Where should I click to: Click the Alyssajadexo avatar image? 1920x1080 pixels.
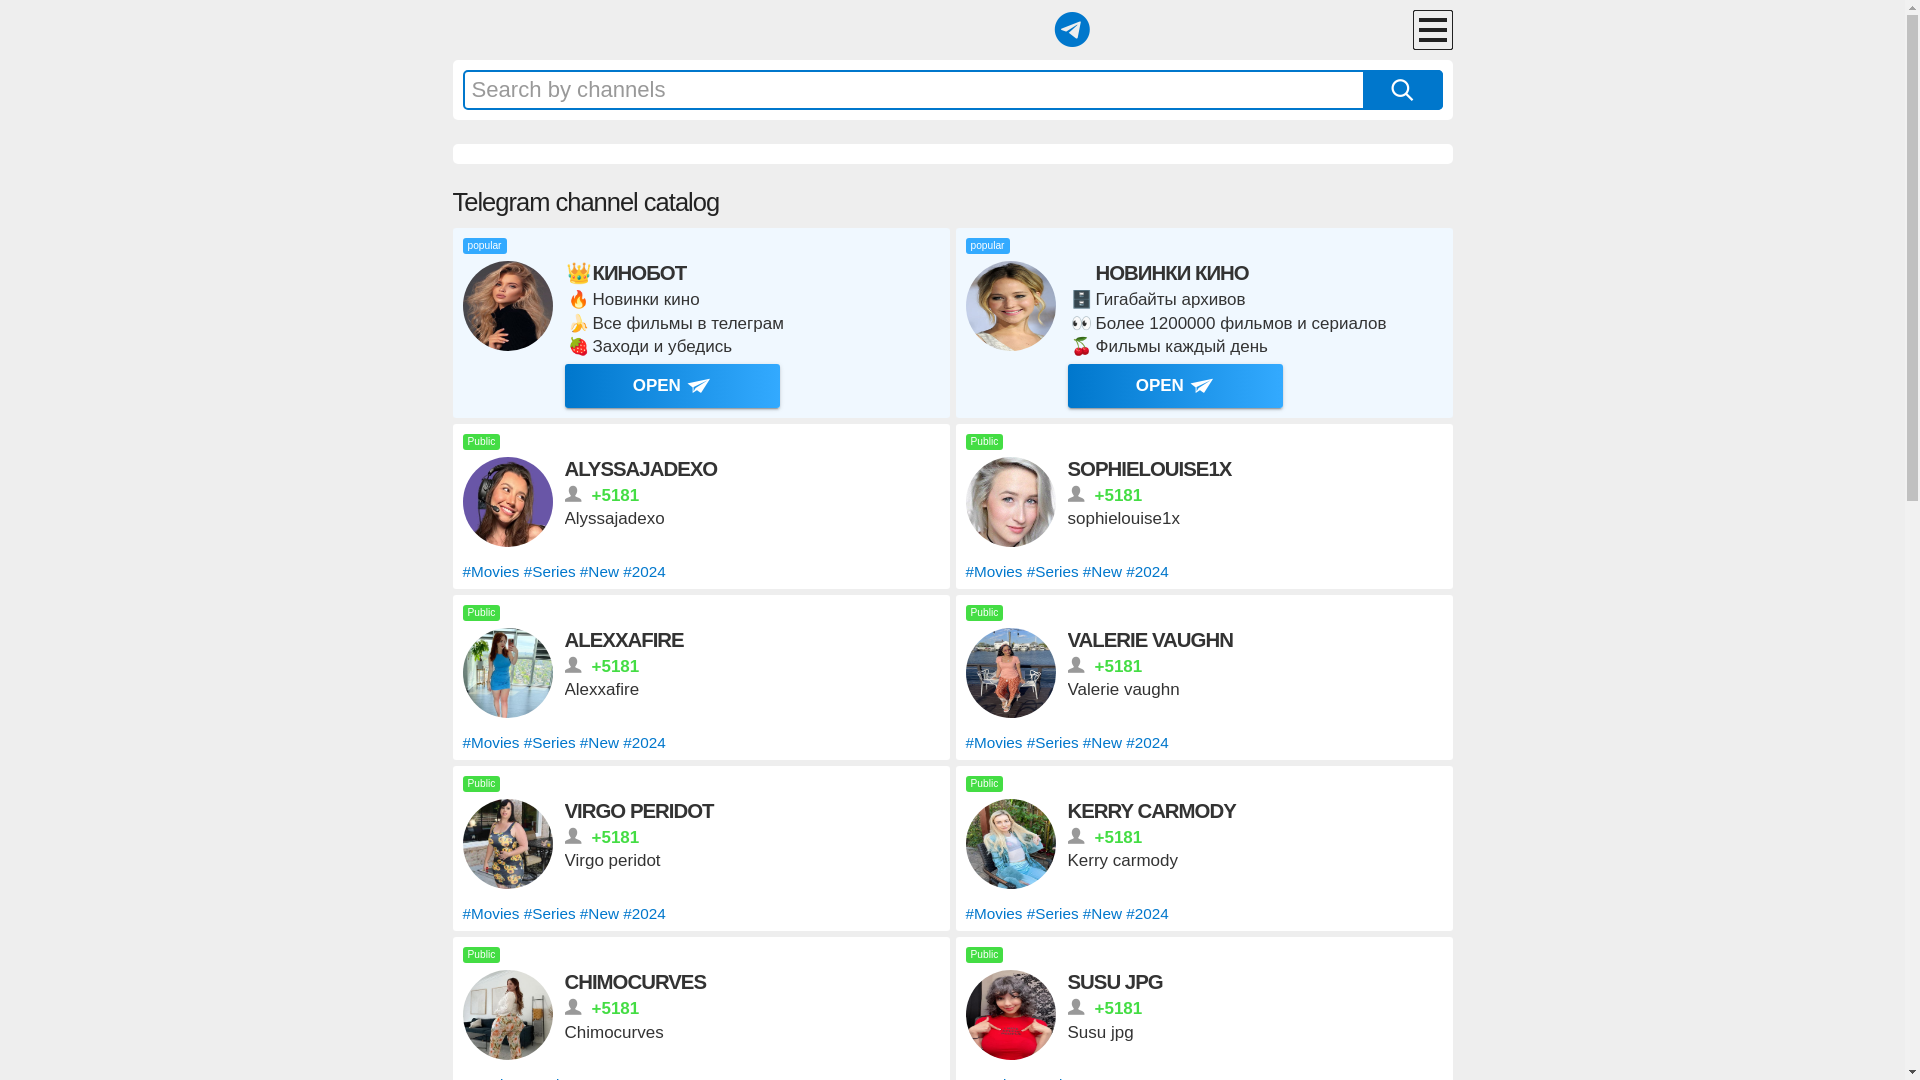pyautogui.click(x=508, y=502)
